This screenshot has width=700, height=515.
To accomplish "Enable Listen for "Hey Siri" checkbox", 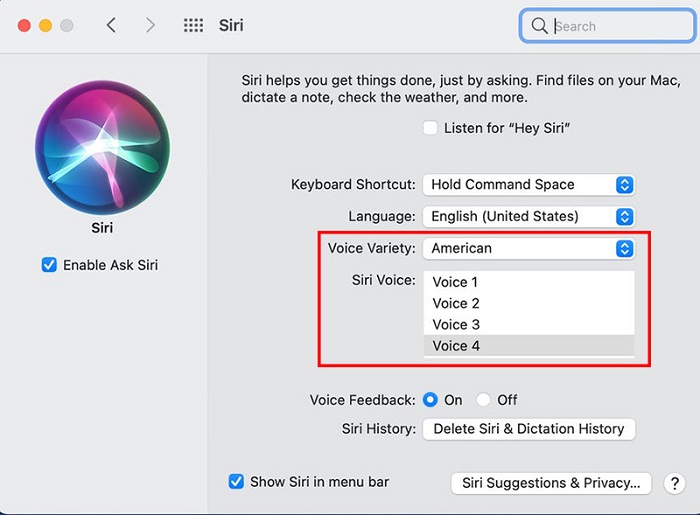I will (430, 128).
